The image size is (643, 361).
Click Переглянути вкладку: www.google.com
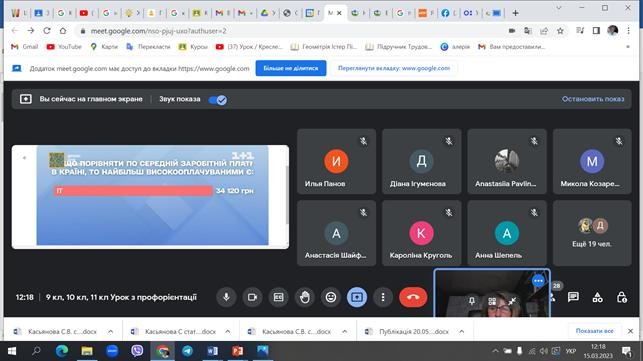[394, 68]
